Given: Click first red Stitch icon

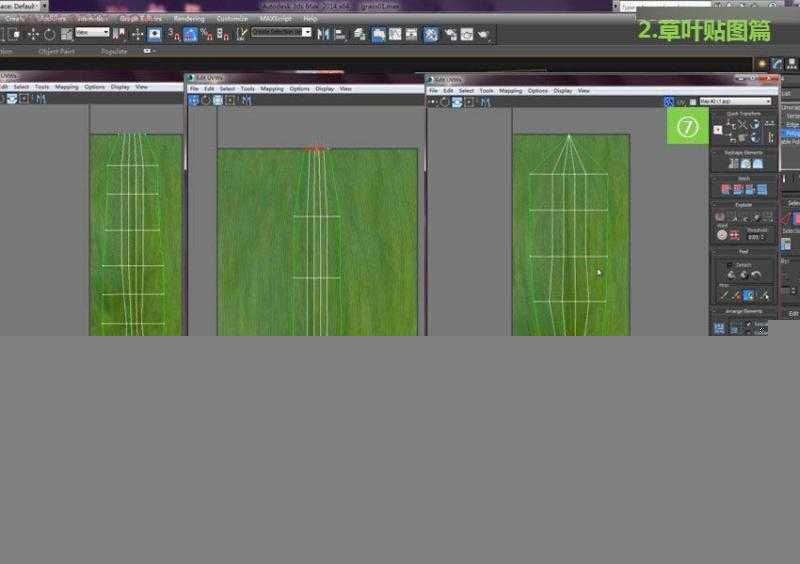Looking at the screenshot, I should click(726, 190).
